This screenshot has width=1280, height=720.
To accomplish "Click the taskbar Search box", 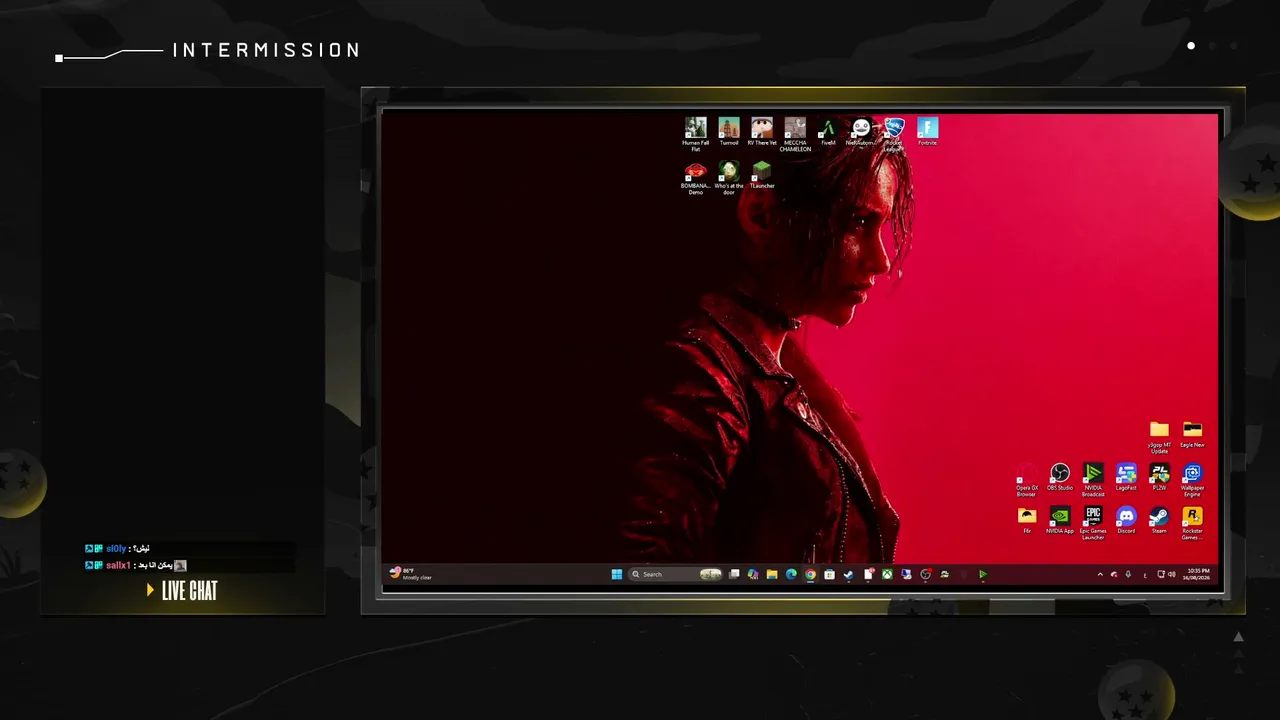I will [675, 574].
